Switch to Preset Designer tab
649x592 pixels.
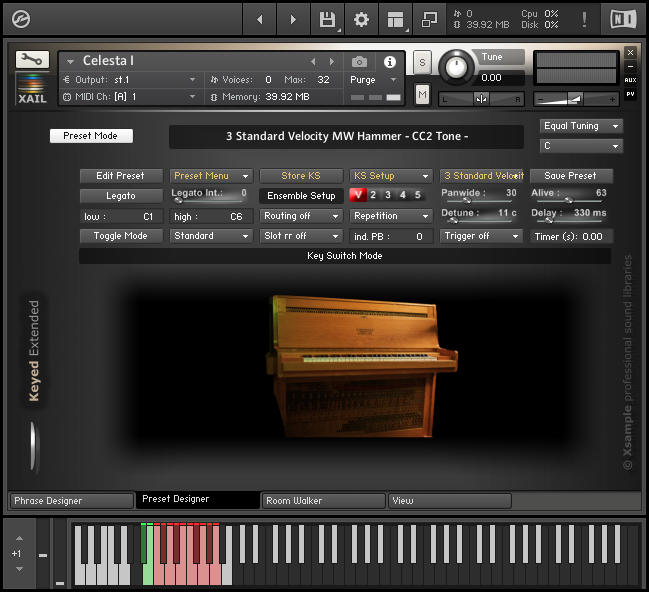(x=198, y=500)
